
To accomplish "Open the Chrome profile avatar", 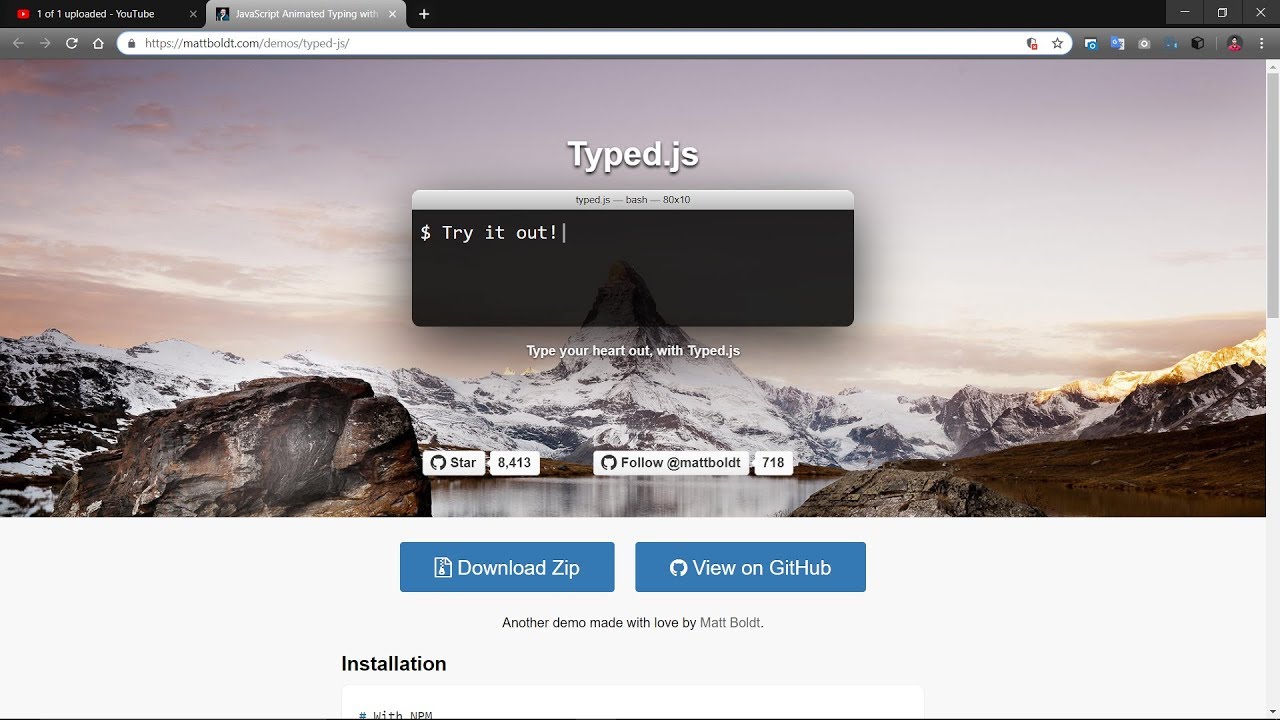I will [1234, 43].
